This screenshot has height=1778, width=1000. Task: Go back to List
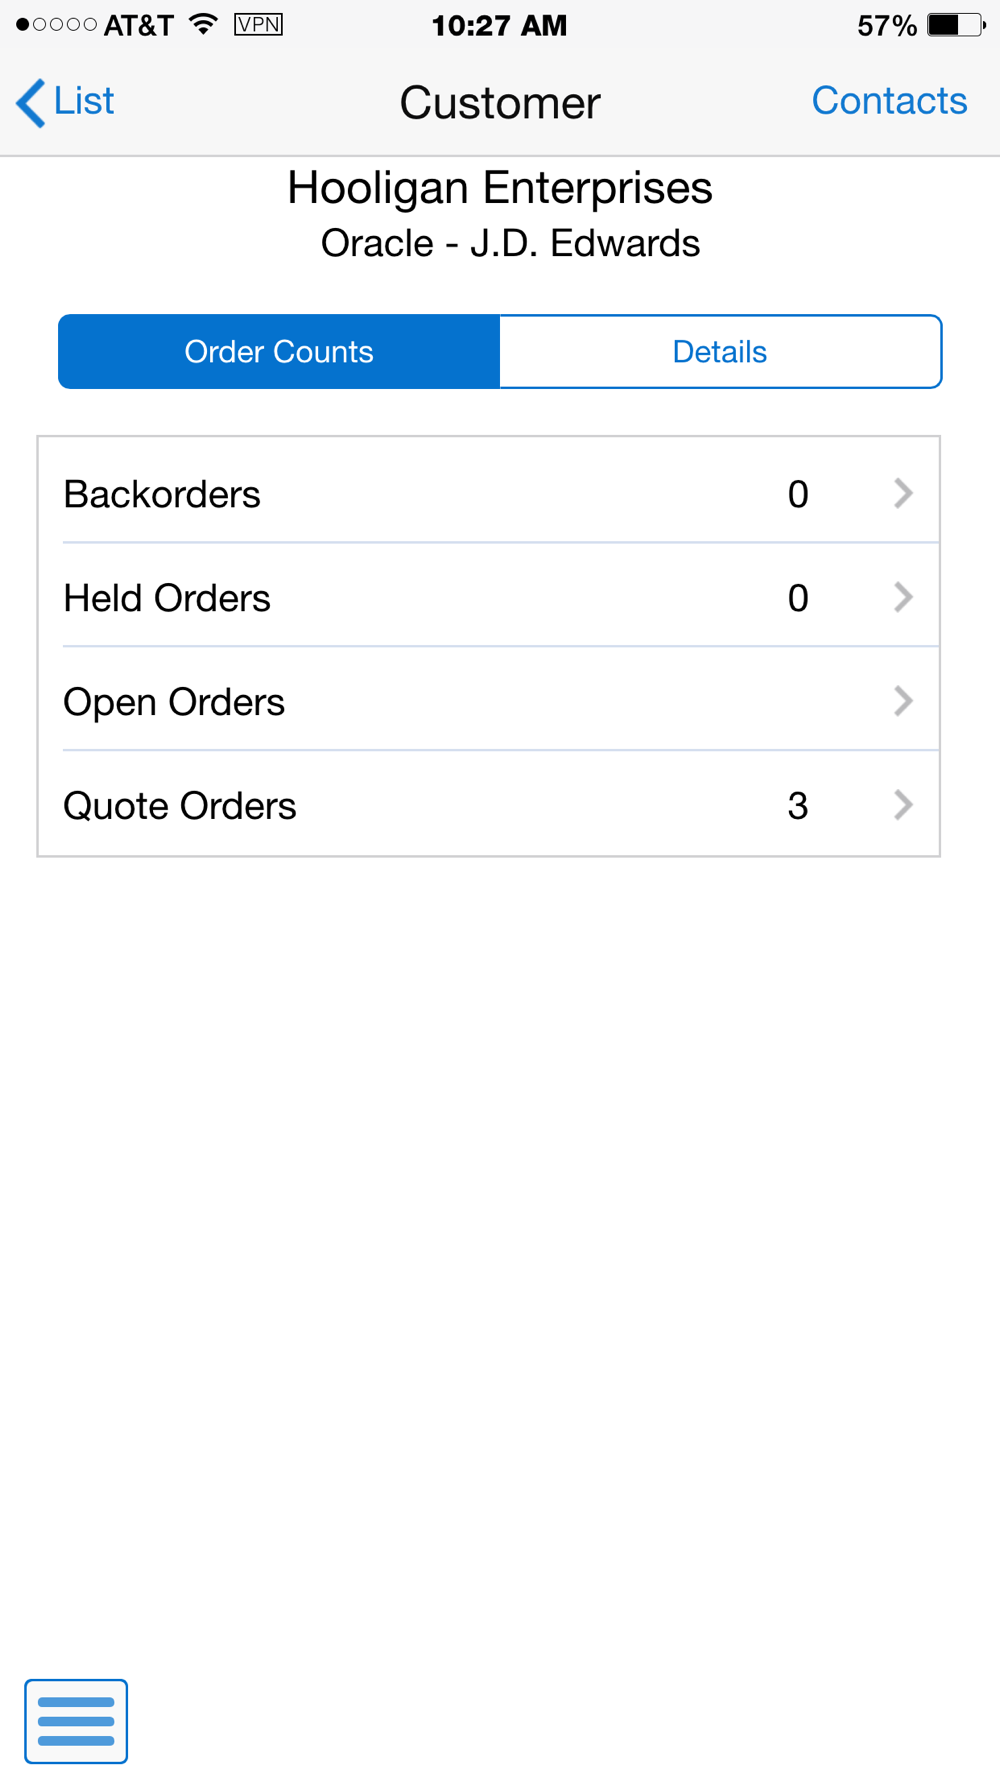[x=84, y=101]
